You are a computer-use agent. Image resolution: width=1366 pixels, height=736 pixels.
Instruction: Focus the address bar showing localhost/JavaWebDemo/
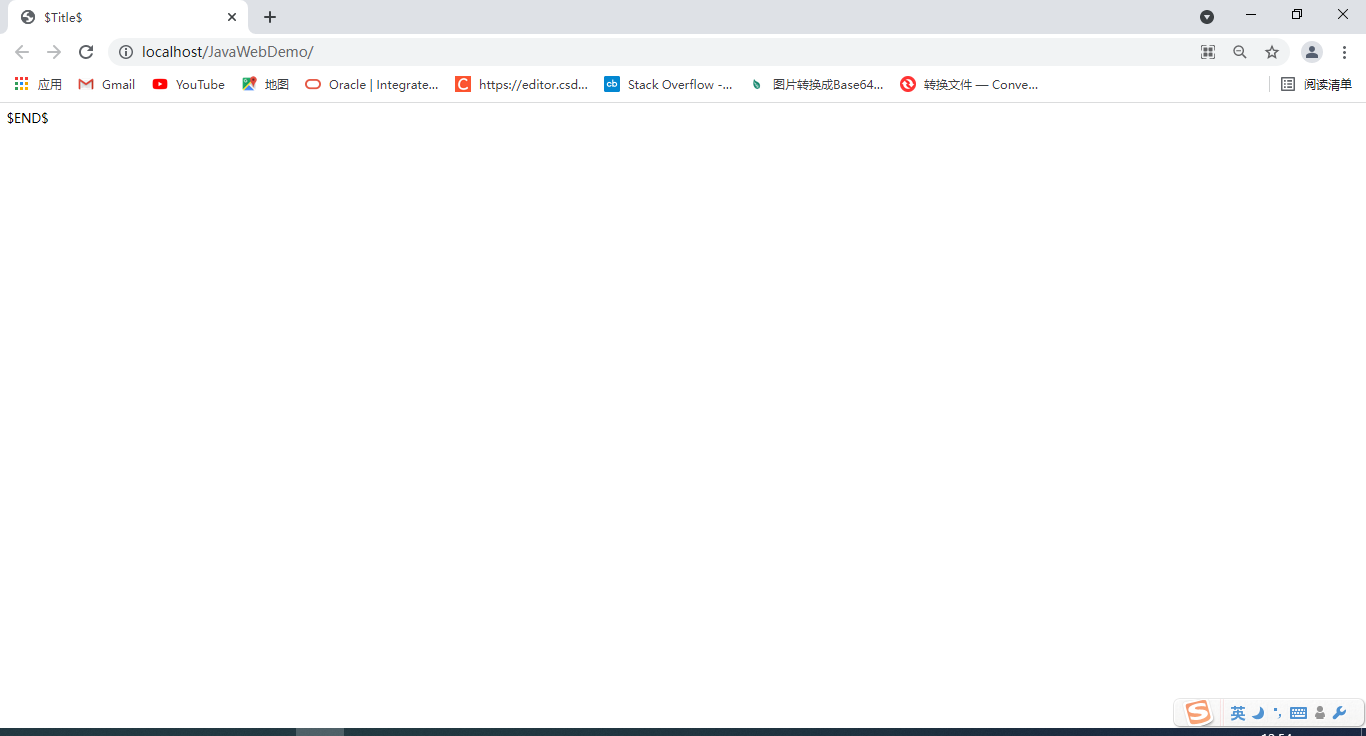pos(650,52)
